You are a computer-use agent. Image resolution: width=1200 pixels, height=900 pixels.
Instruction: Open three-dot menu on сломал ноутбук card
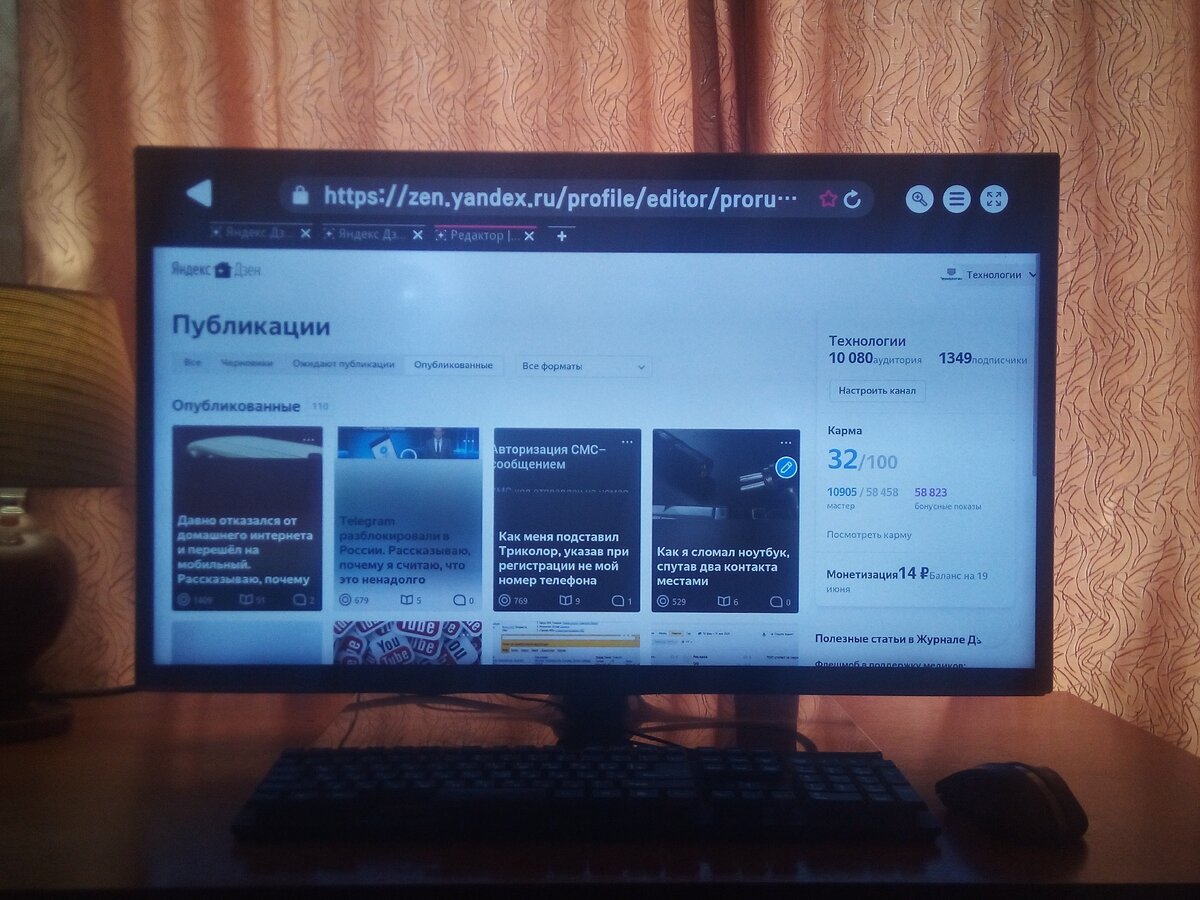(x=786, y=443)
